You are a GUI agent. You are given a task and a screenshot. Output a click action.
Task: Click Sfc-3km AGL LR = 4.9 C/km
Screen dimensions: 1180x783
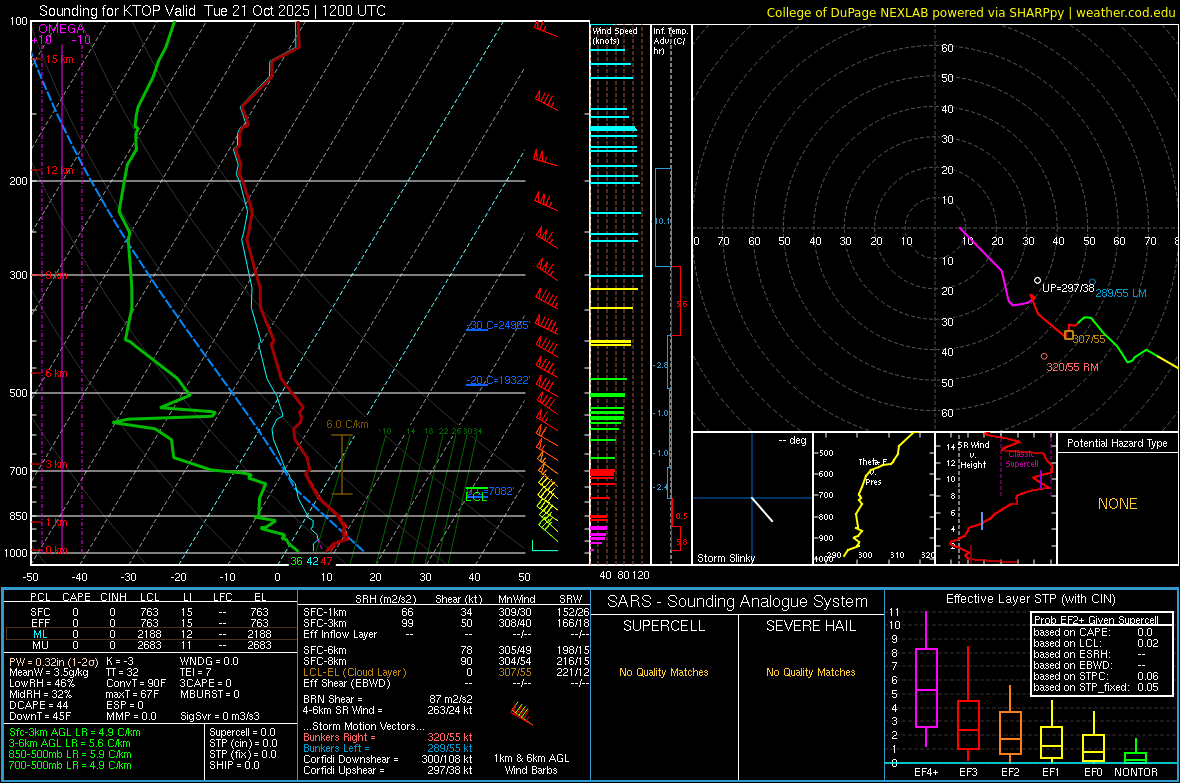point(75,733)
